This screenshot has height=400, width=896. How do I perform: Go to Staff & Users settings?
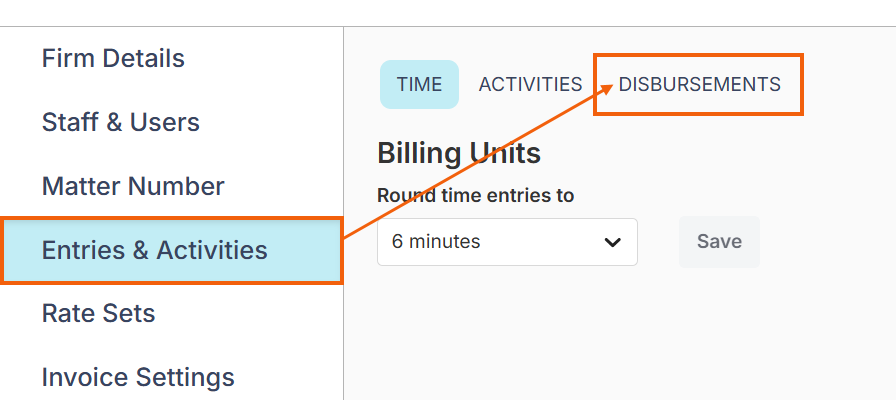pyautogui.click(x=121, y=122)
